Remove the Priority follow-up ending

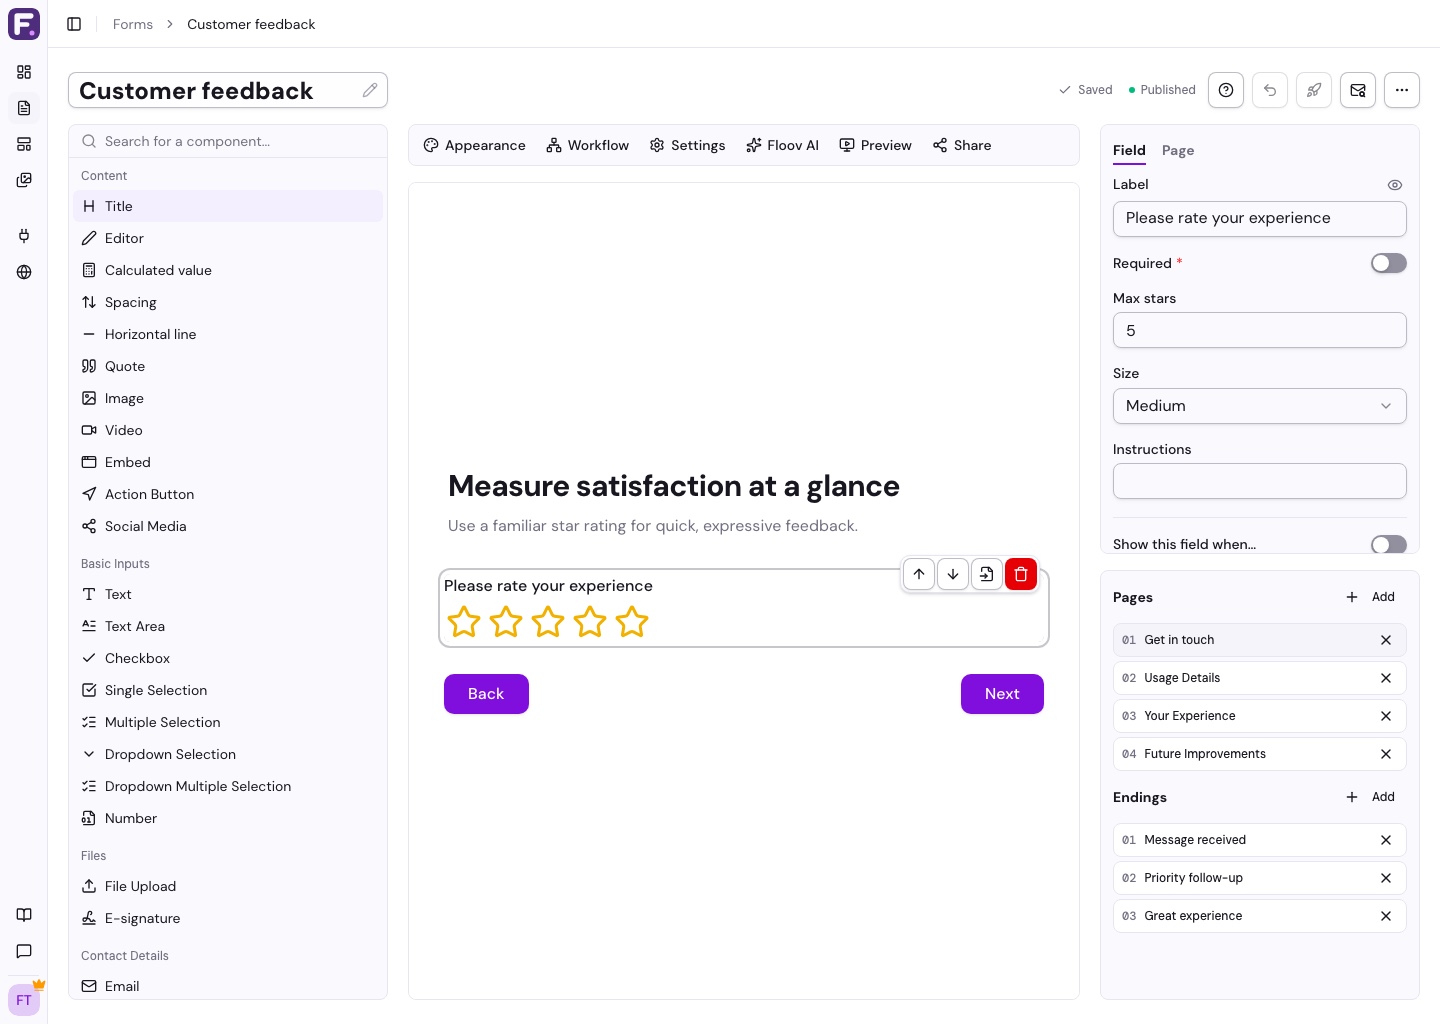(1386, 878)
